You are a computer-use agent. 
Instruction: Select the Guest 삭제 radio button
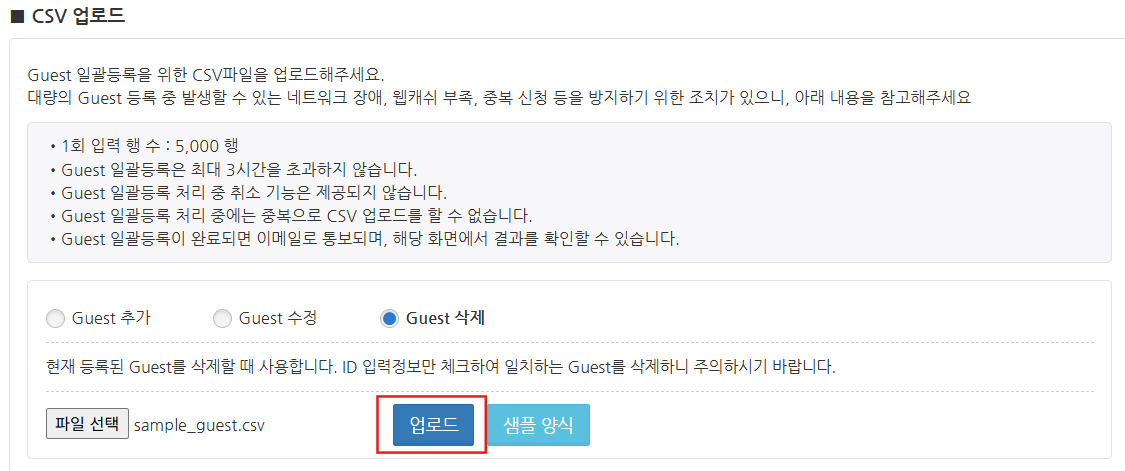(389, 319)
